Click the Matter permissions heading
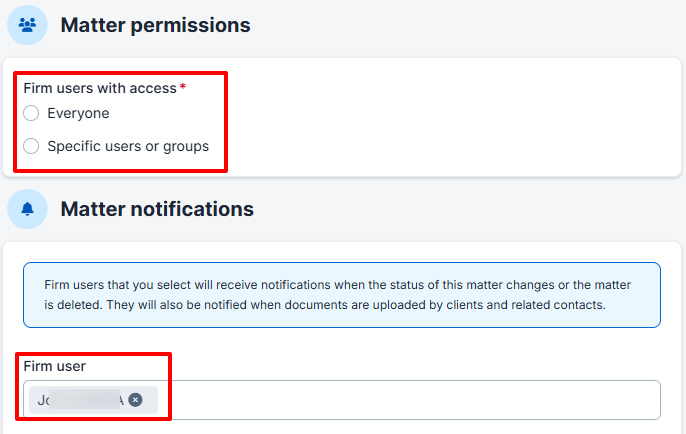 [x=155, y=25]
